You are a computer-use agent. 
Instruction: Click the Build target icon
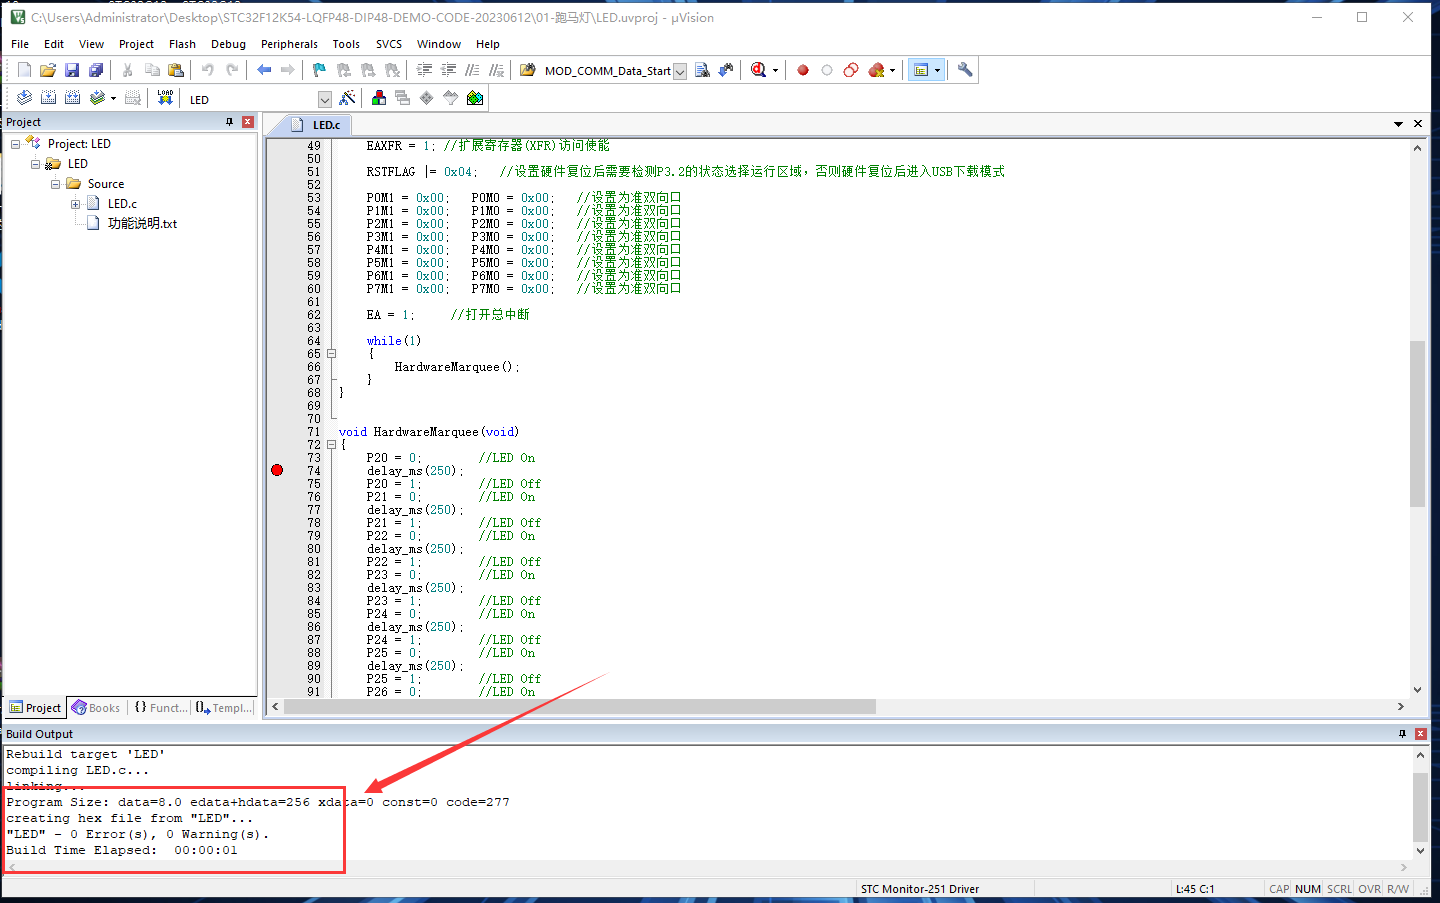pyautogui.click(x=48, y=98)
